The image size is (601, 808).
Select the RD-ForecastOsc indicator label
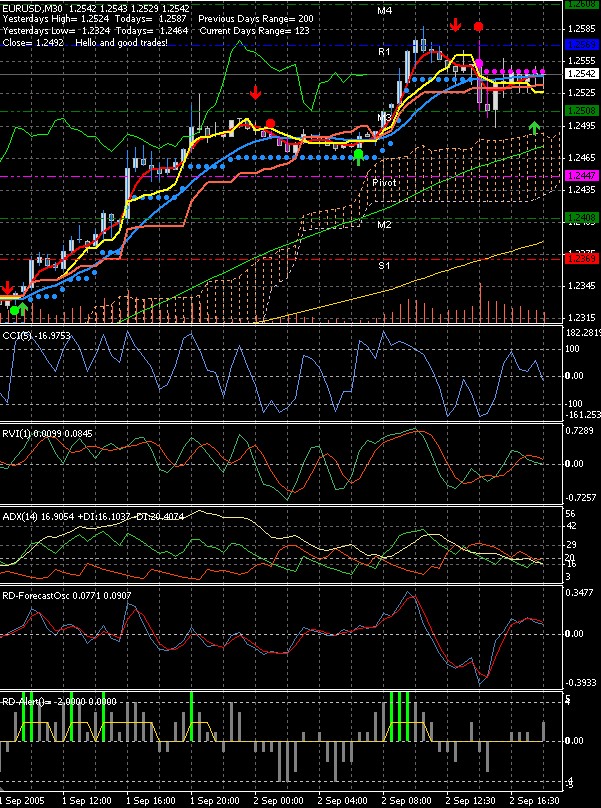click(x=66, y=596)
